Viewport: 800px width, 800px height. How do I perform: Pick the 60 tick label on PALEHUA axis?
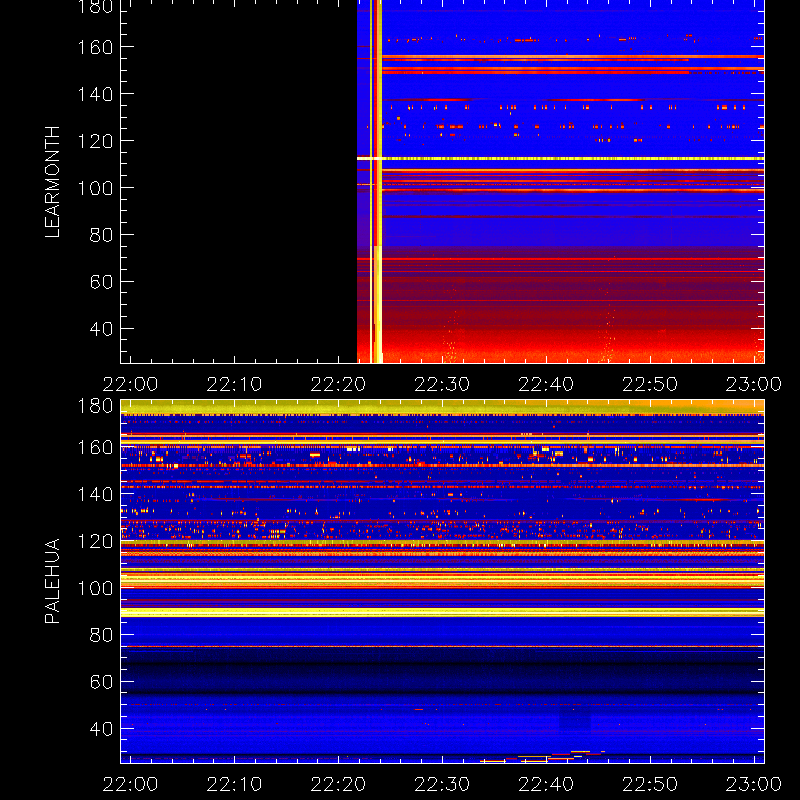pyautogui.click(x=101, y=682)
